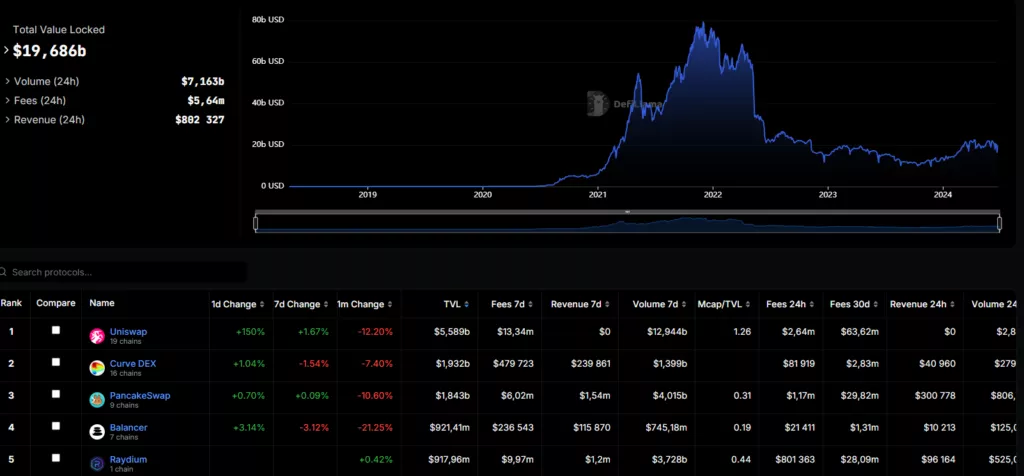Tick the Compare checkbox for Raydium
The width and height of the screenshot is (1024, 476).
[x=56, y=458]
